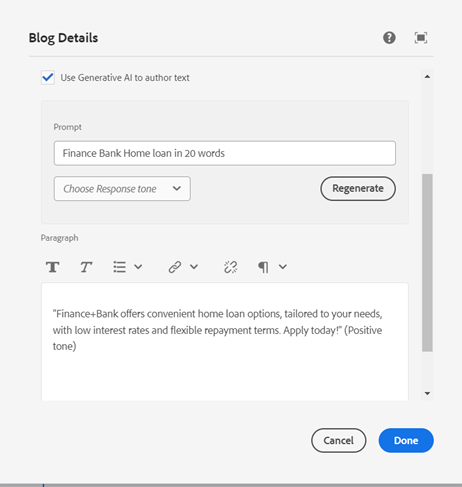The image size is (462, 487).
Task: Select the bullet list icon
Action: click(119, 267)
